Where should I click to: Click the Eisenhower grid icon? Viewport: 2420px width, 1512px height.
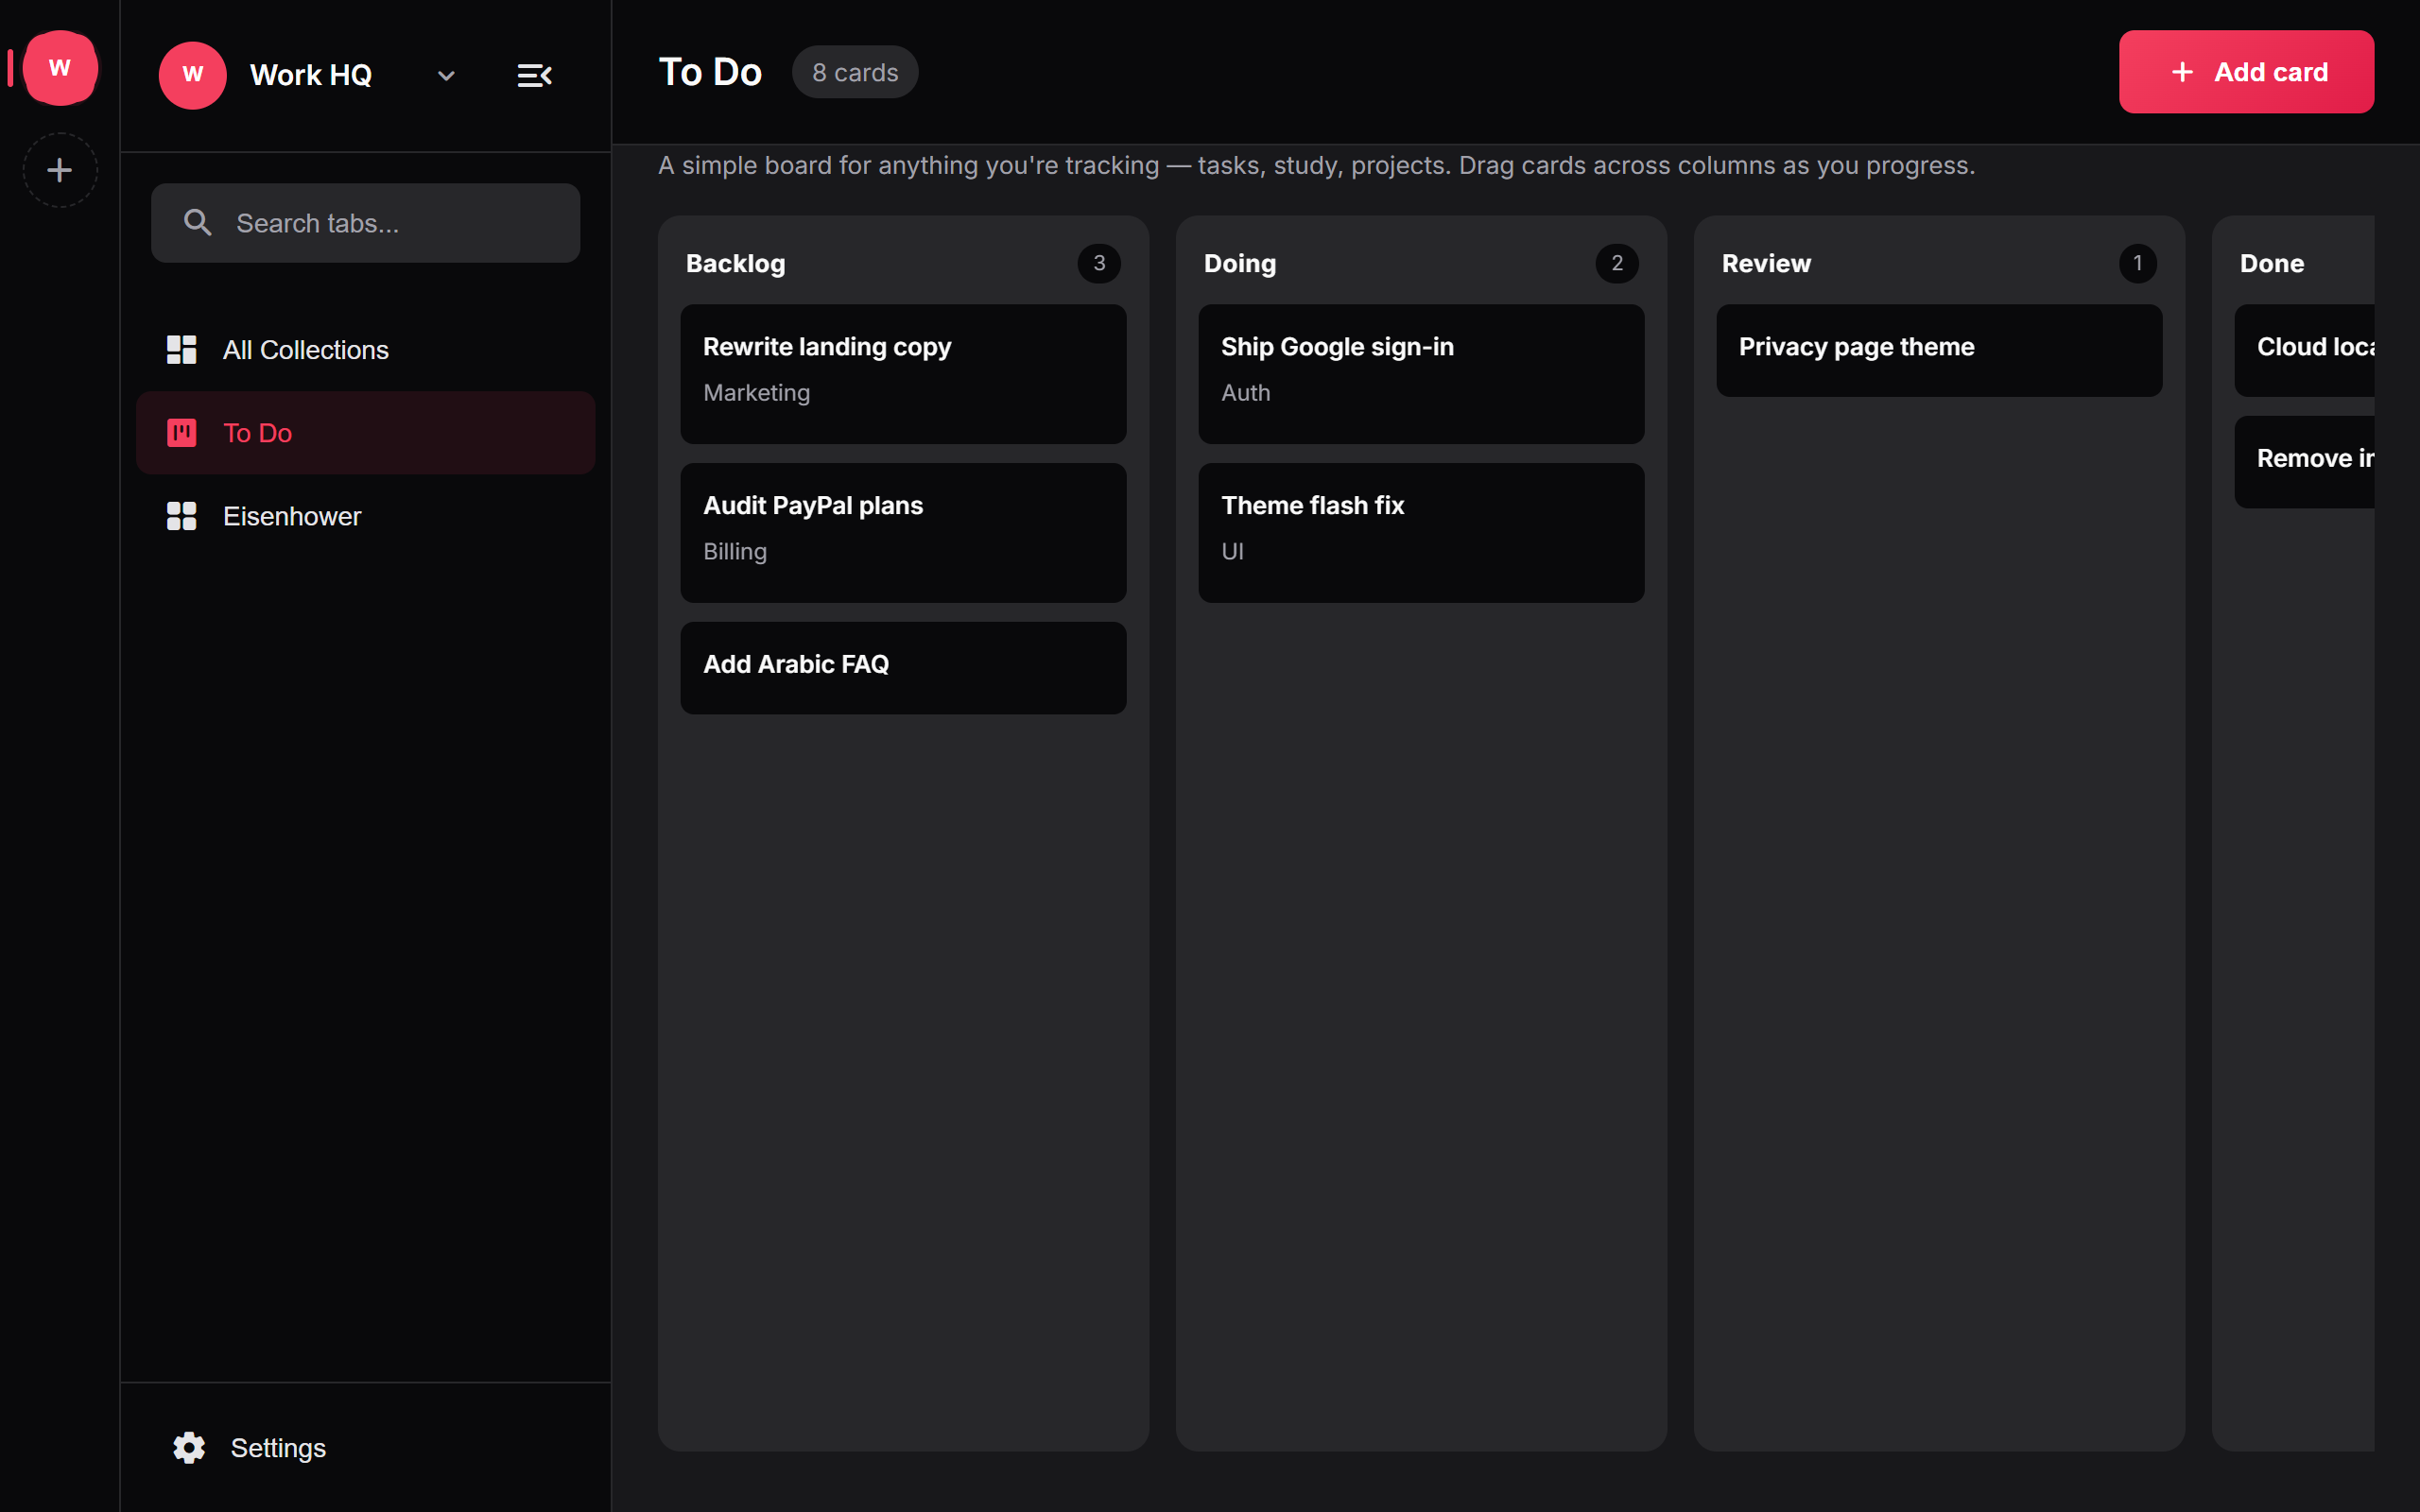181,516
